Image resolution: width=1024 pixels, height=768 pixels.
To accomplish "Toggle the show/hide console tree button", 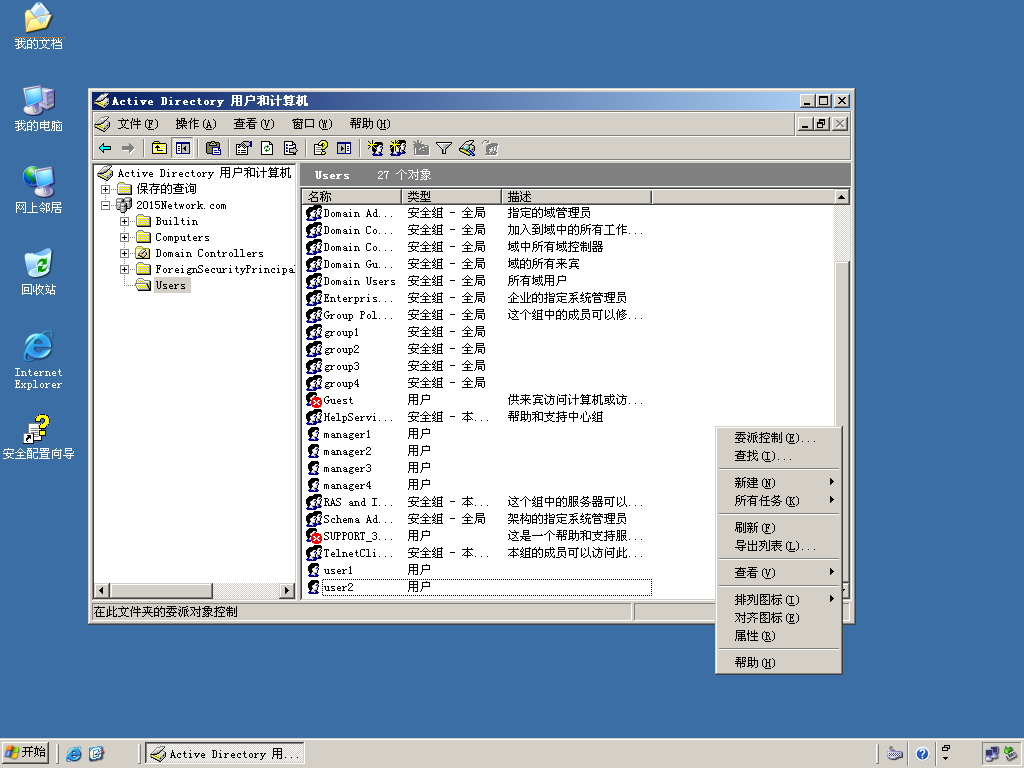I will 182,149.
